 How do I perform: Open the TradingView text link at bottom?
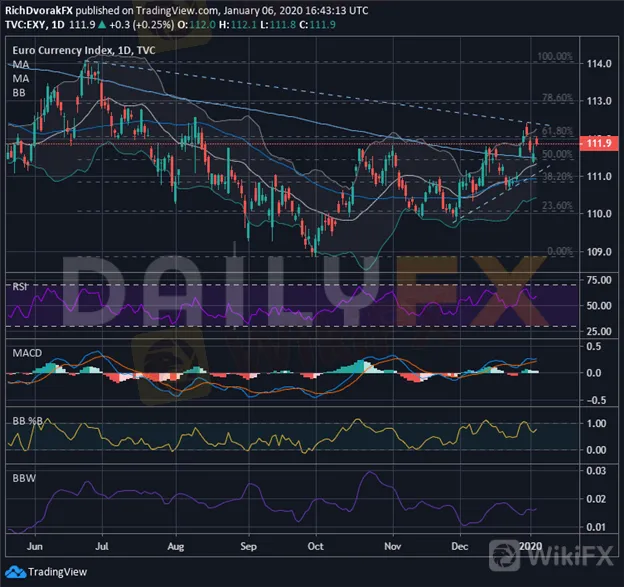coord(57,572)
